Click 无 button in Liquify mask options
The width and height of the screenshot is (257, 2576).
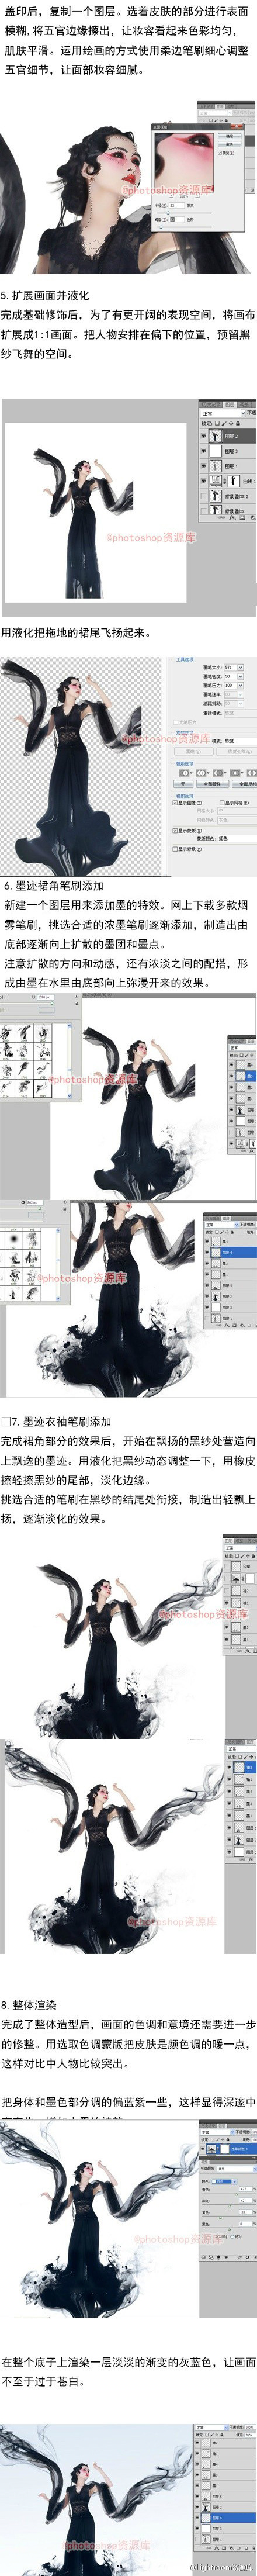point(183,784)
